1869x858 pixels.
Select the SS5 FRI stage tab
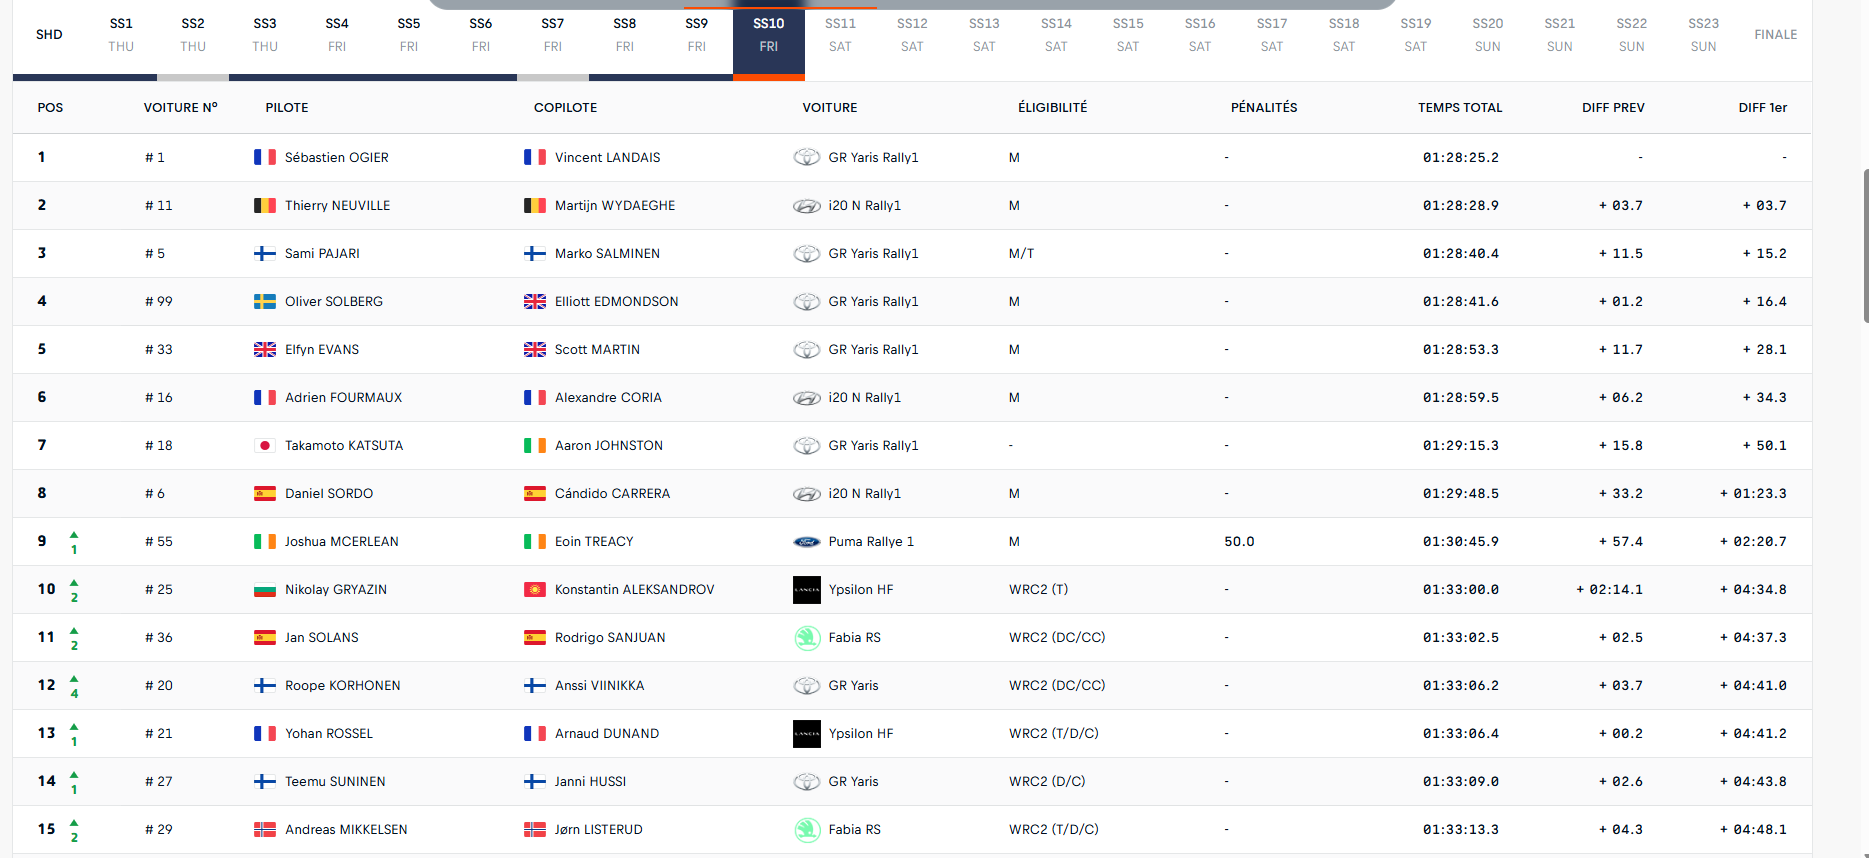coord(409,35)
